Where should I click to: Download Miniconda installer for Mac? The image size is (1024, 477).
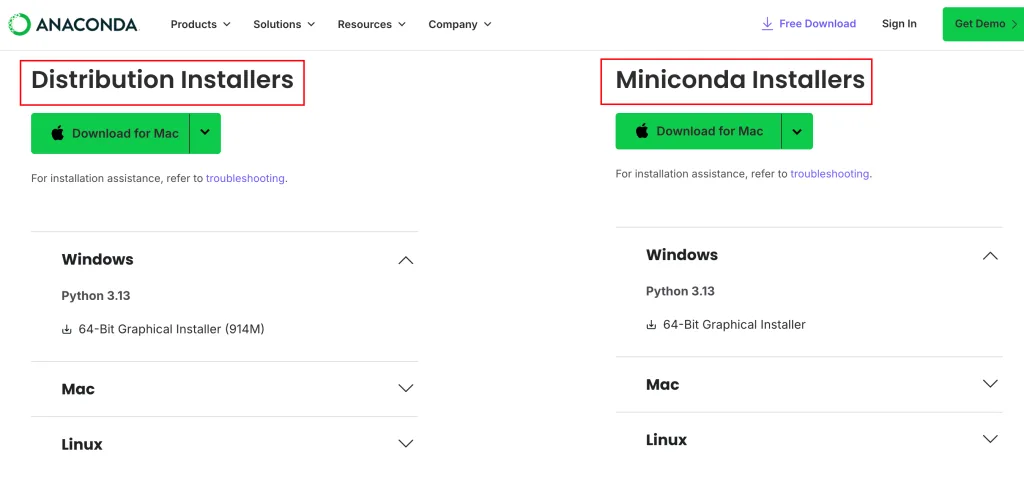point(698,131)
